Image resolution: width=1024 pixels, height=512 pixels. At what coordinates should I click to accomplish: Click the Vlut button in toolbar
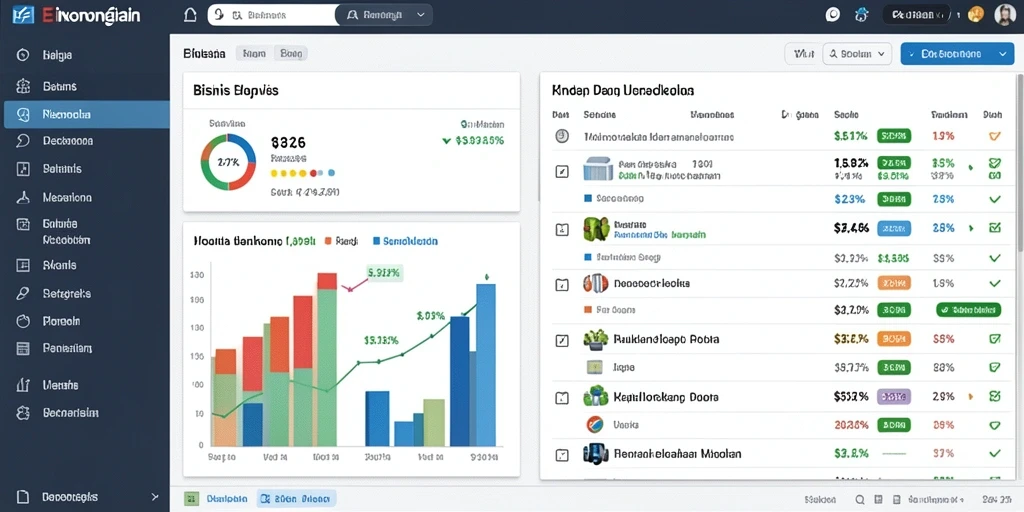(x=803, y=54)
